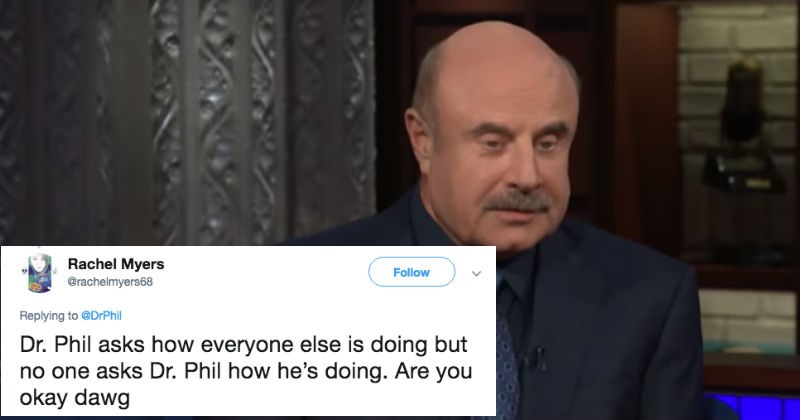Image resolution: width=800 pixels, height=420 pixels.
Task: Open the chevron menu beside Follow
Action: pos(476,274)
